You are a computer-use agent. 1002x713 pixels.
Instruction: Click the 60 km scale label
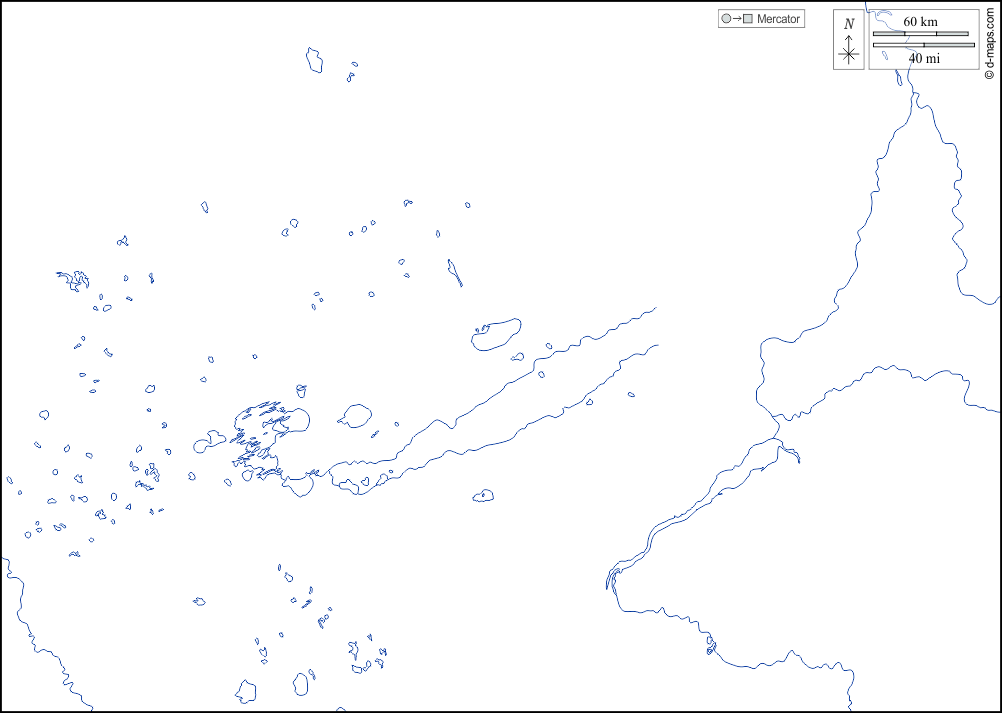click(x=920, y=22)
